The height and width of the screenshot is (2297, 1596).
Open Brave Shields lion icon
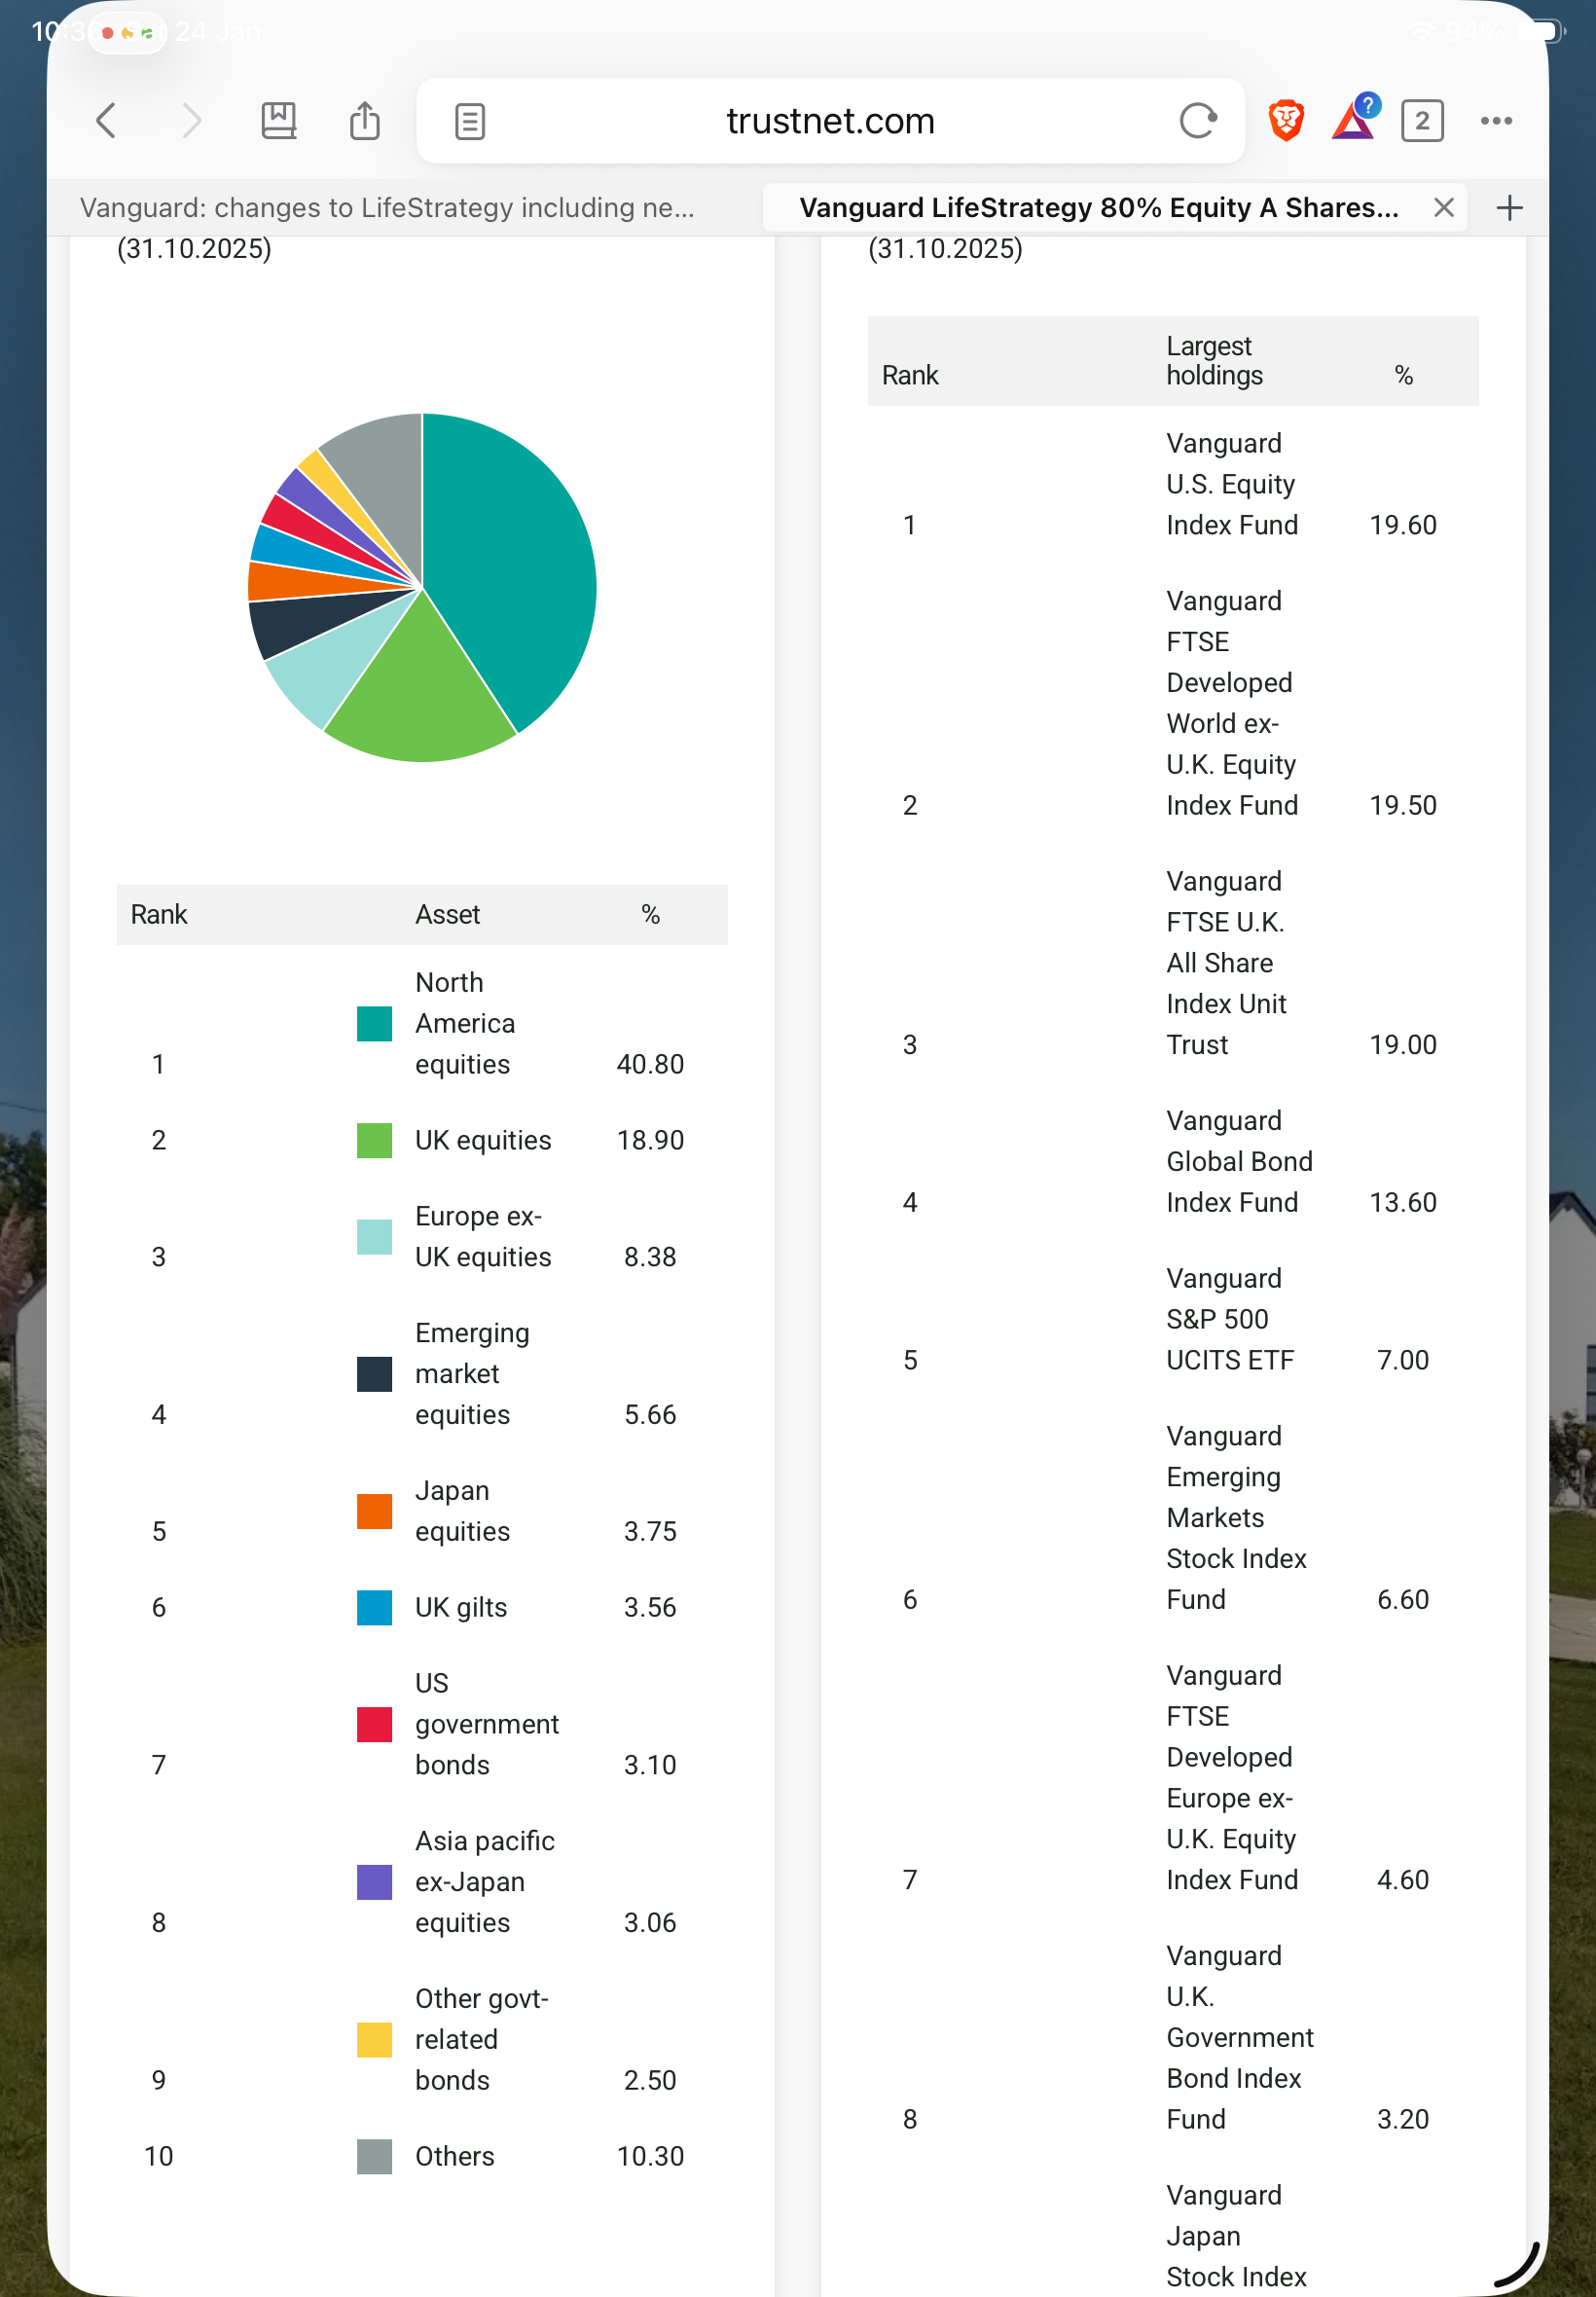(1286, 121)
